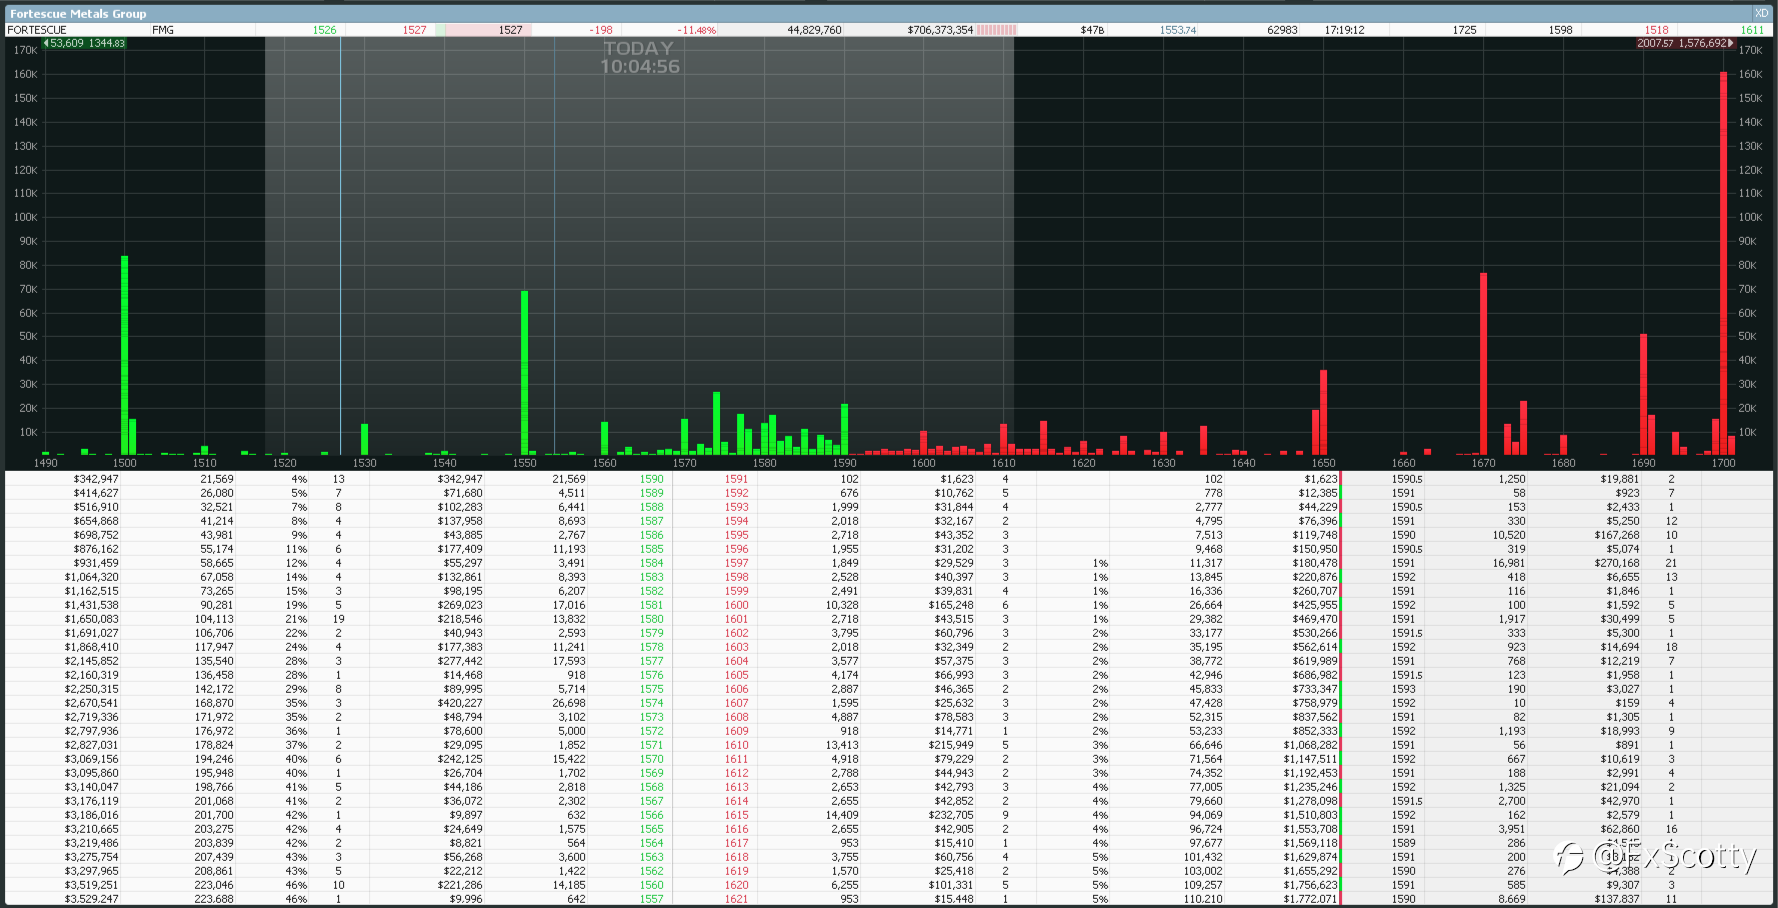1778x908 pixels.
Task: Click the right arrow marker showing 2007.57 1,576,692
Action: point(1685,43)
